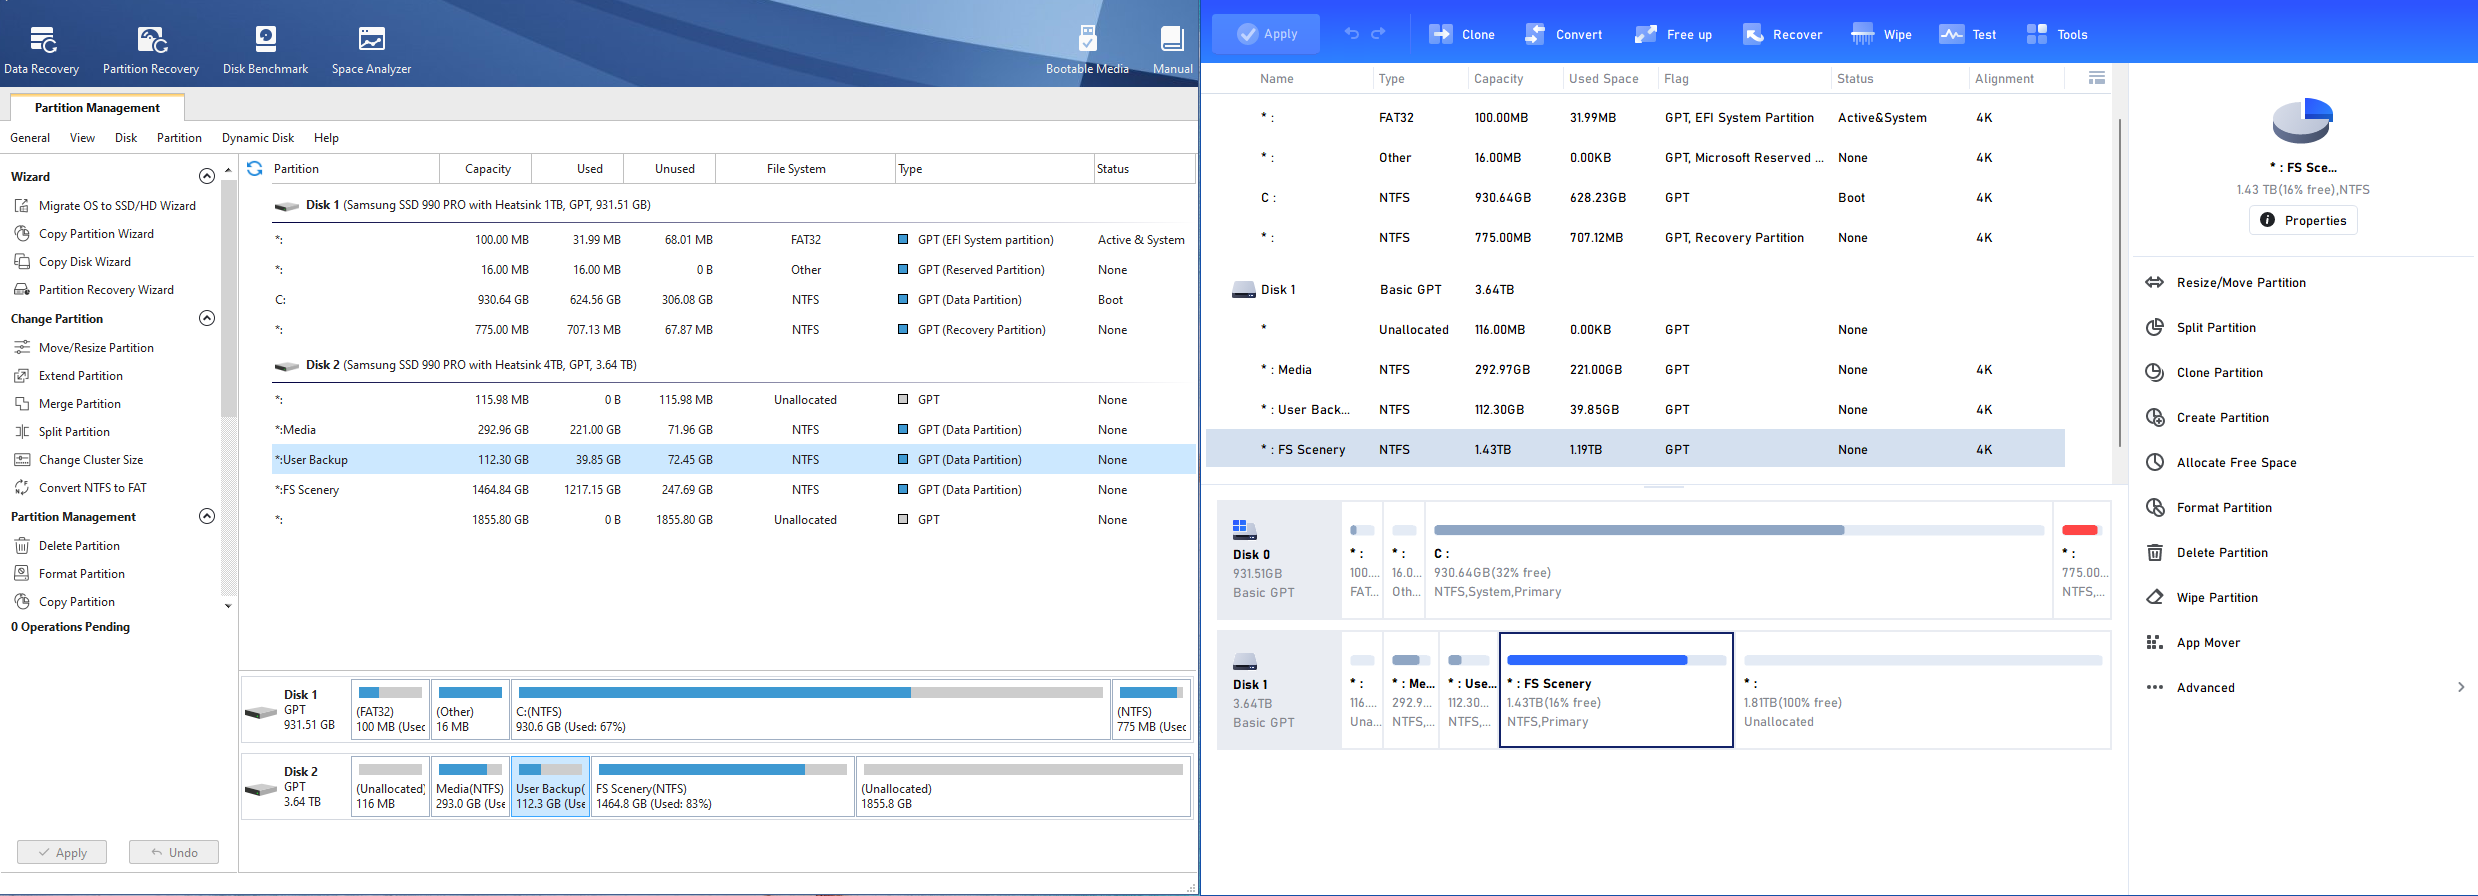
Task: Select C: 930.64GB block on right Disk 0
Action: pyautogui.click(x=1739, y=560)
